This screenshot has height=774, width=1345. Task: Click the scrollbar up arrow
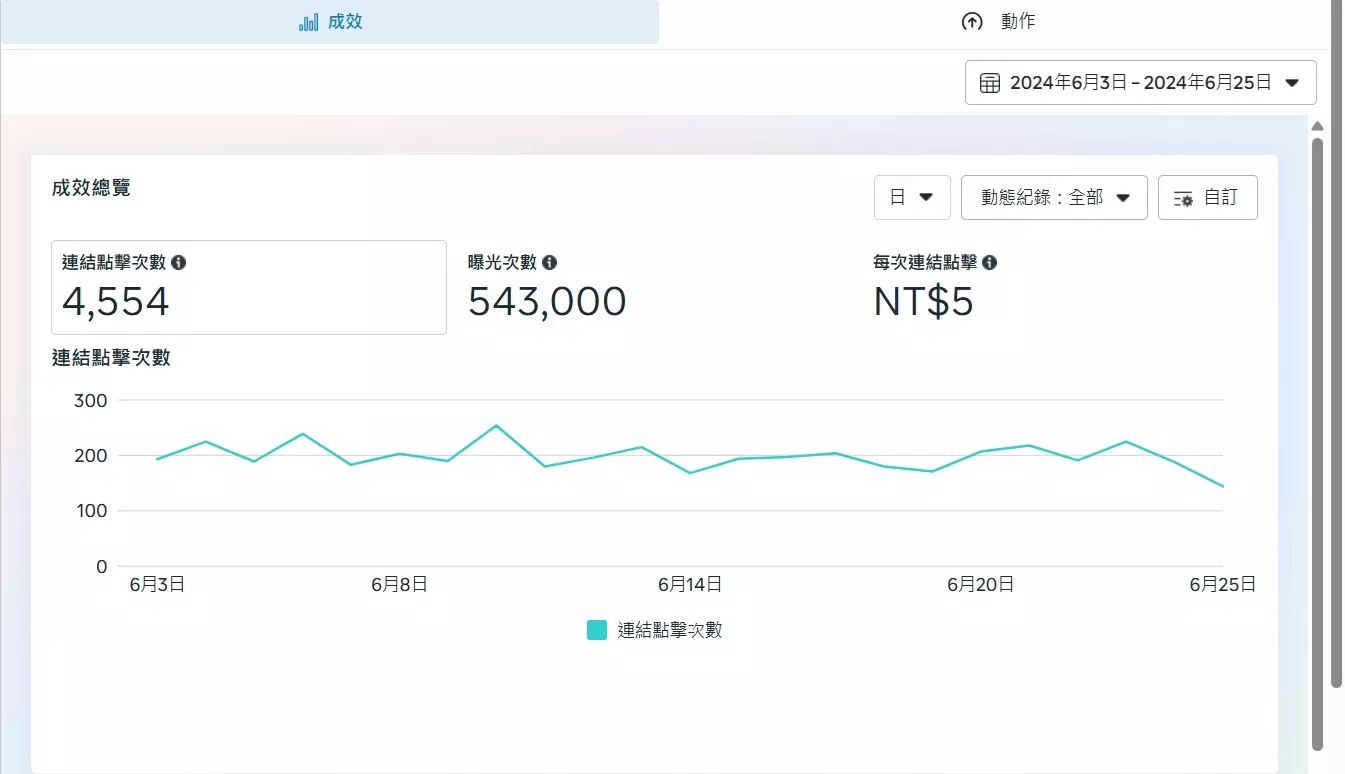tap(1317, 126)
